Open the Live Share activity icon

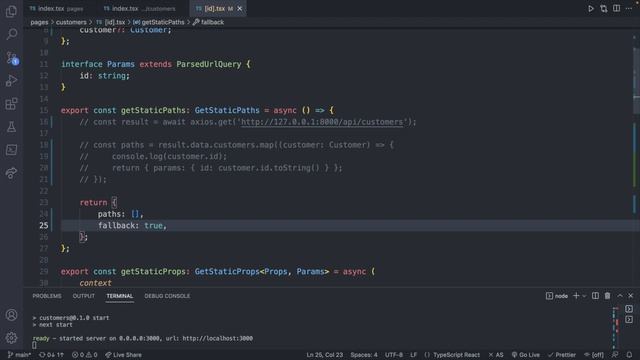click(x=11, y=173)
